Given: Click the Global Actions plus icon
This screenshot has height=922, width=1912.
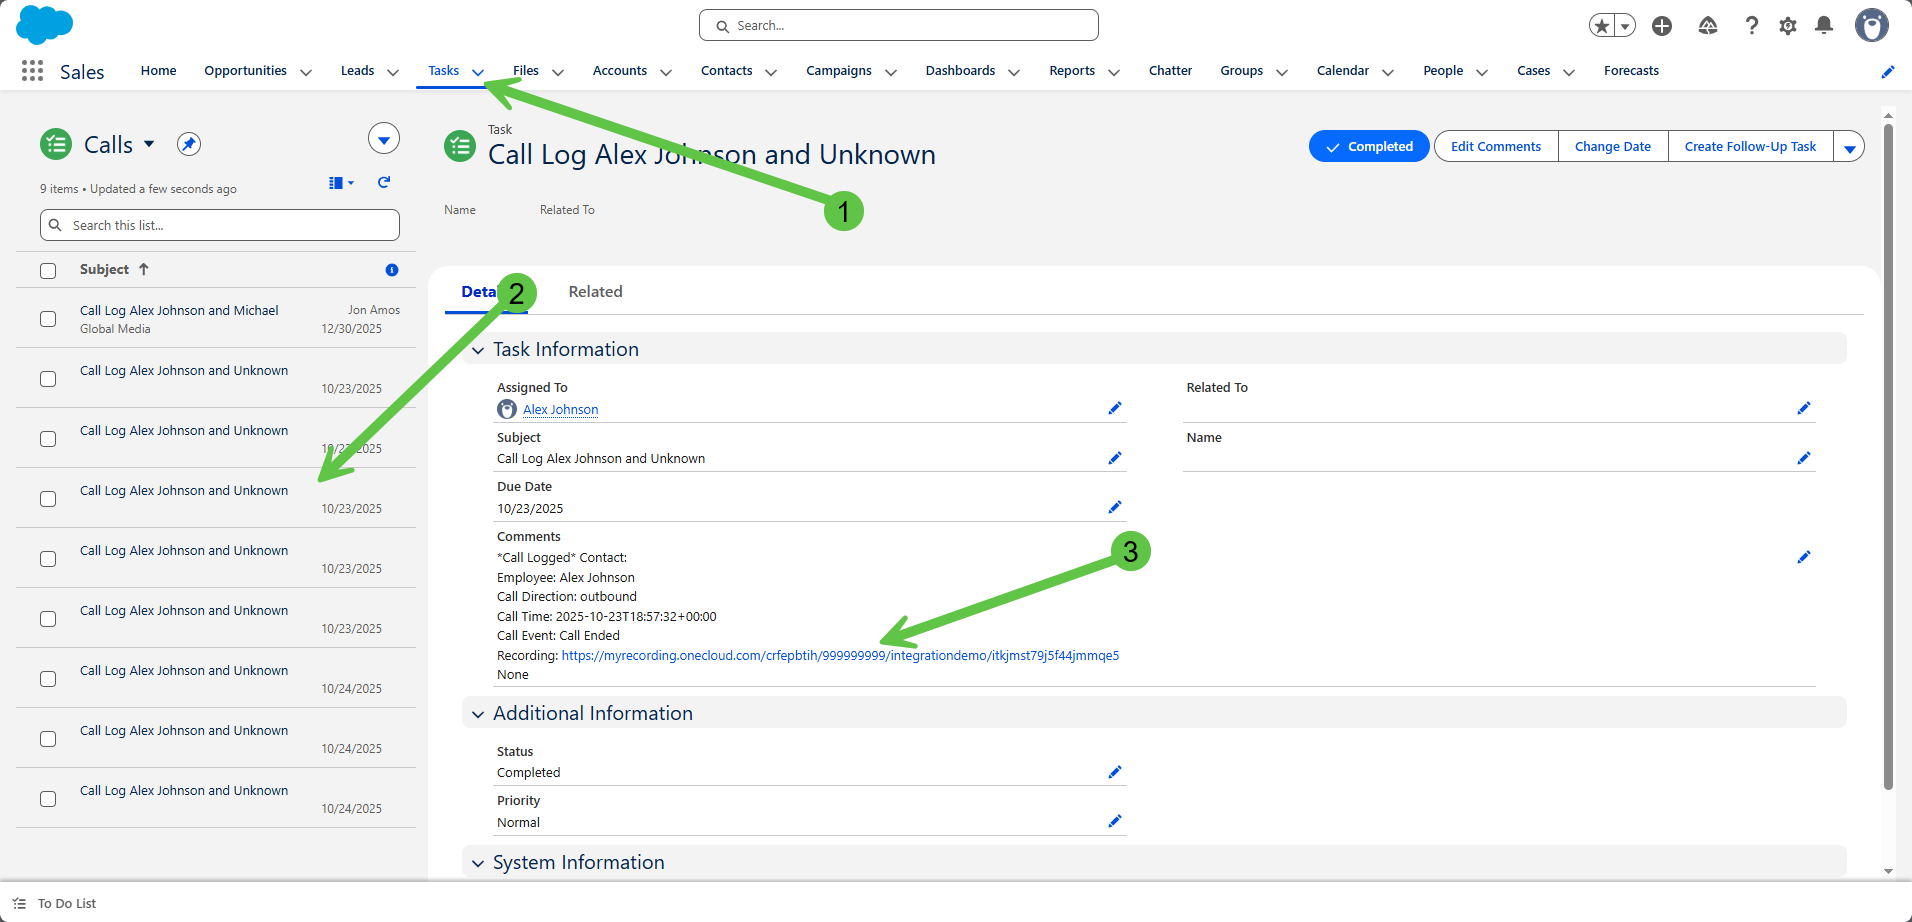Looking at the screenshot, I should point(1662,26).
